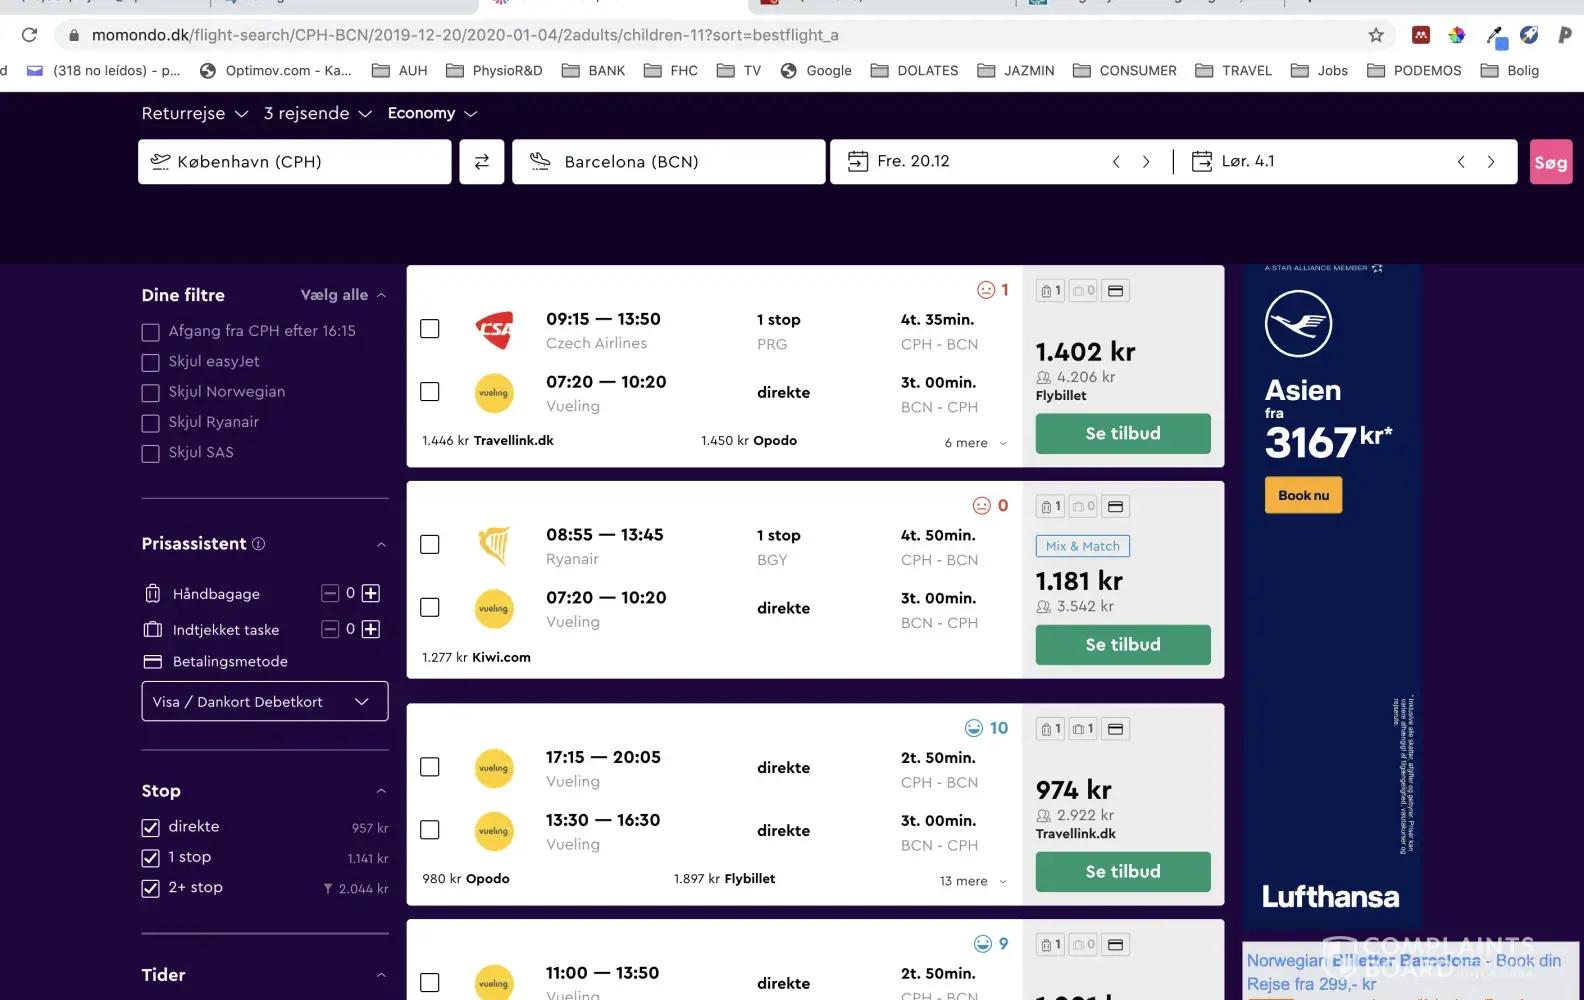Enable Skjul Ryanair filter
The width and height of the screenshot is (1584, 1000).
coord(151,423)
